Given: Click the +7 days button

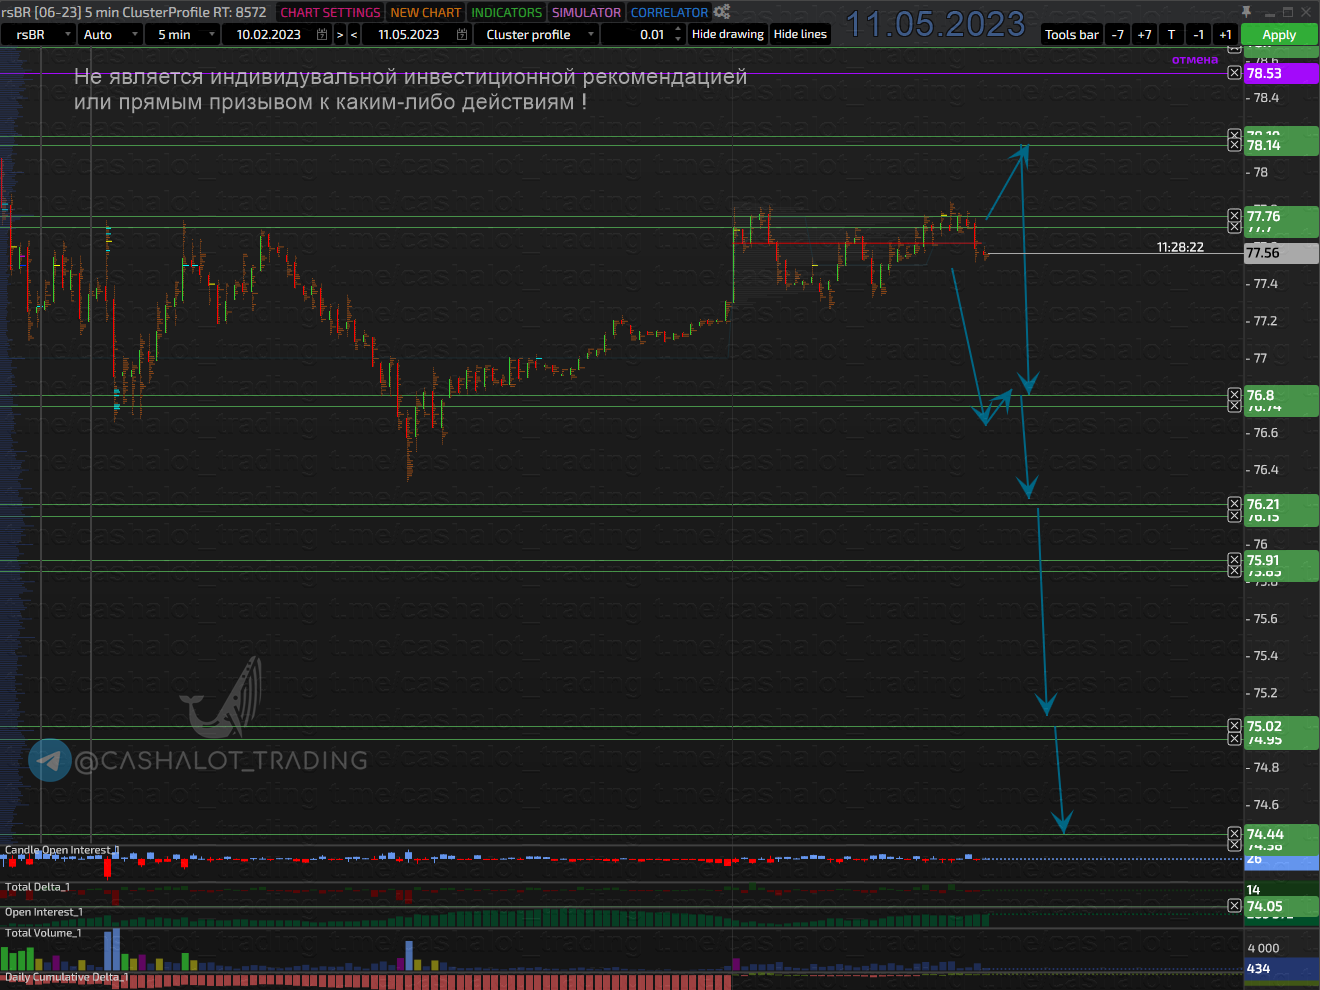Looking at the screenshot, I should [1145, 34].
